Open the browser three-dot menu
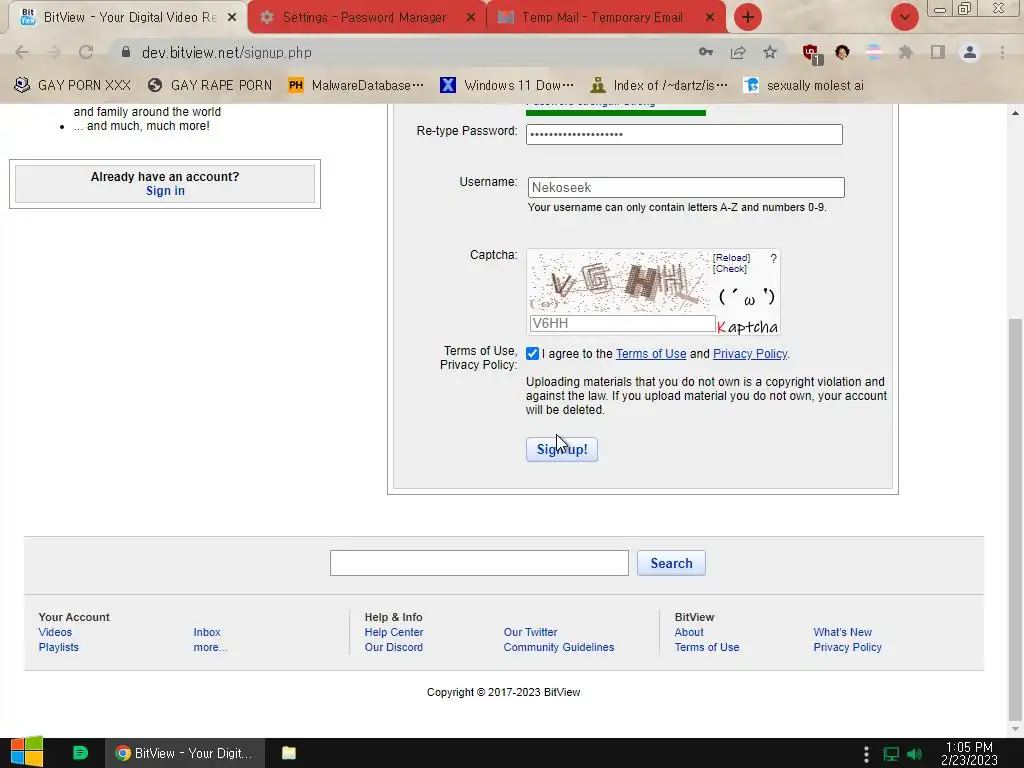This screenshot has height=768, width=1024. [x=1002, y=52]
